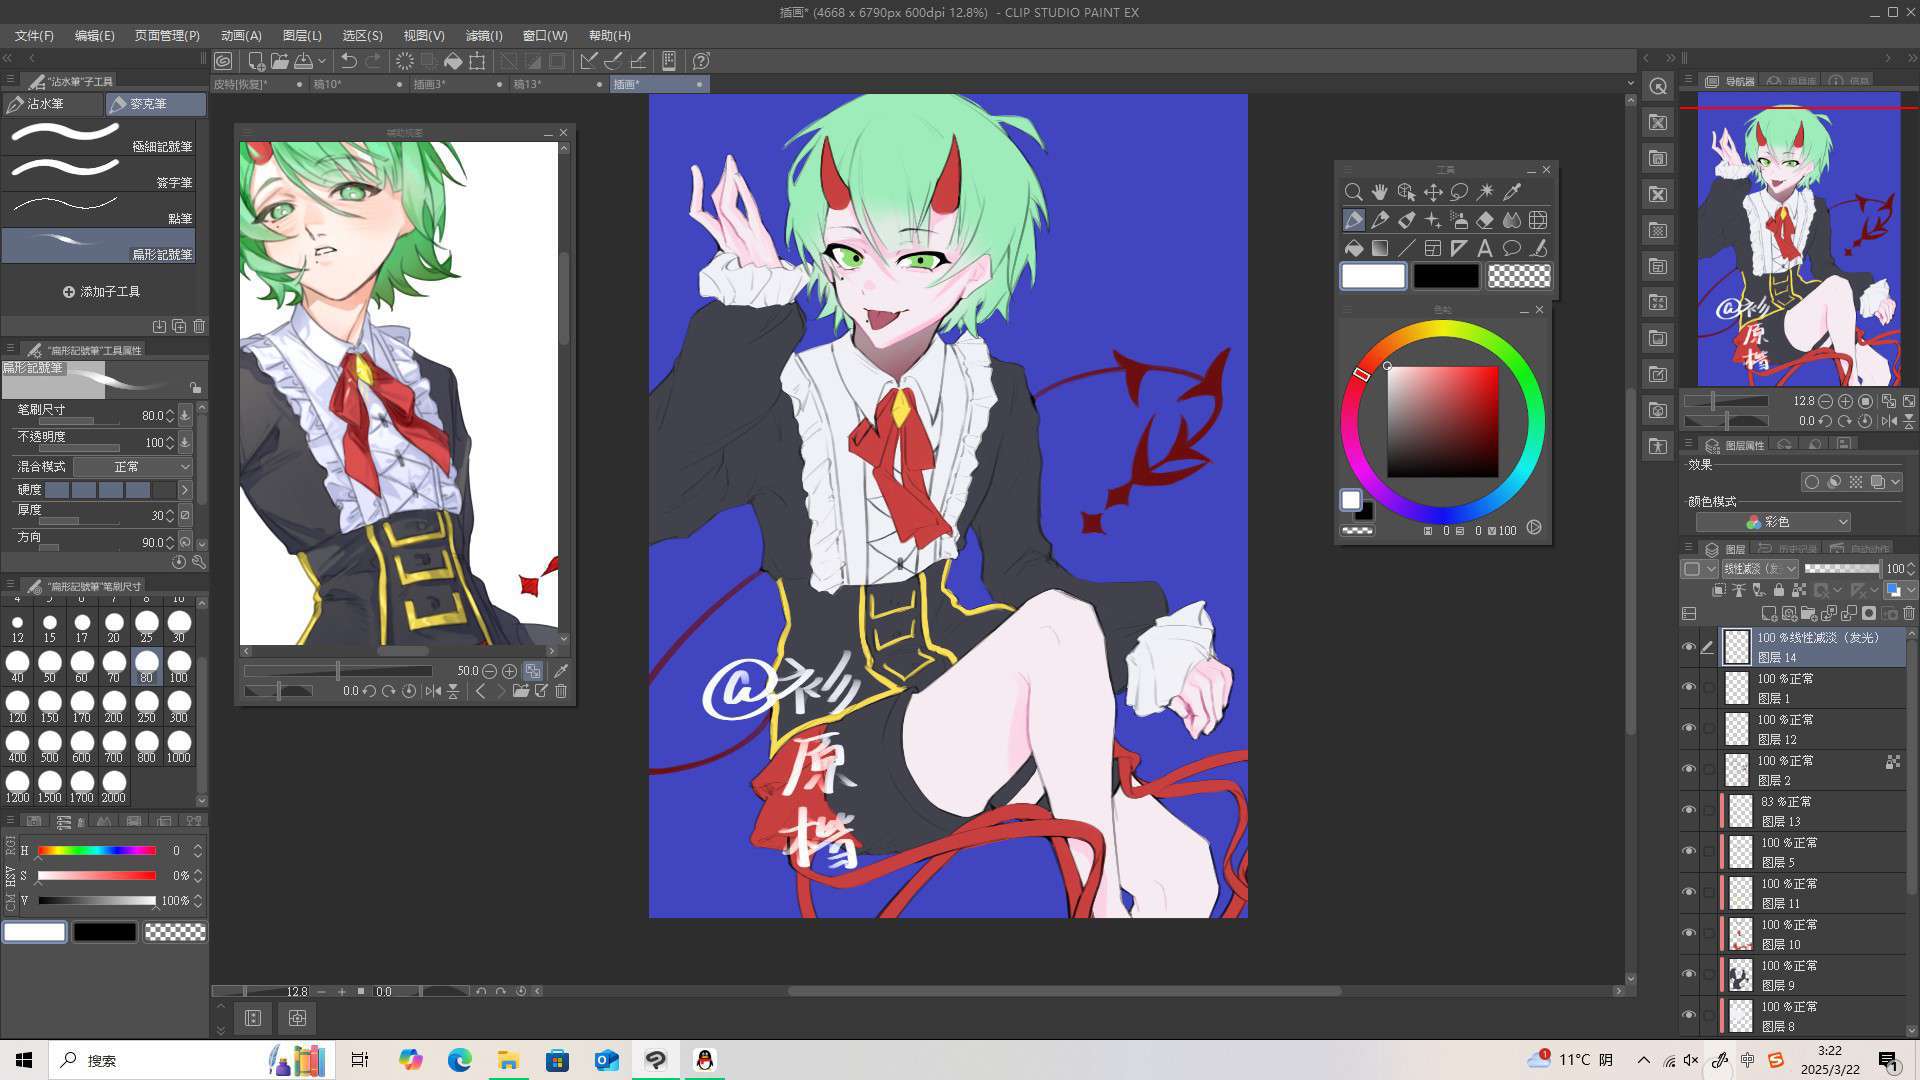Image resolution: width=1920 pixels, height=1080 pixels.
Task: Hide 图层 1 using eye icon
Action: tap(1689, 688)
